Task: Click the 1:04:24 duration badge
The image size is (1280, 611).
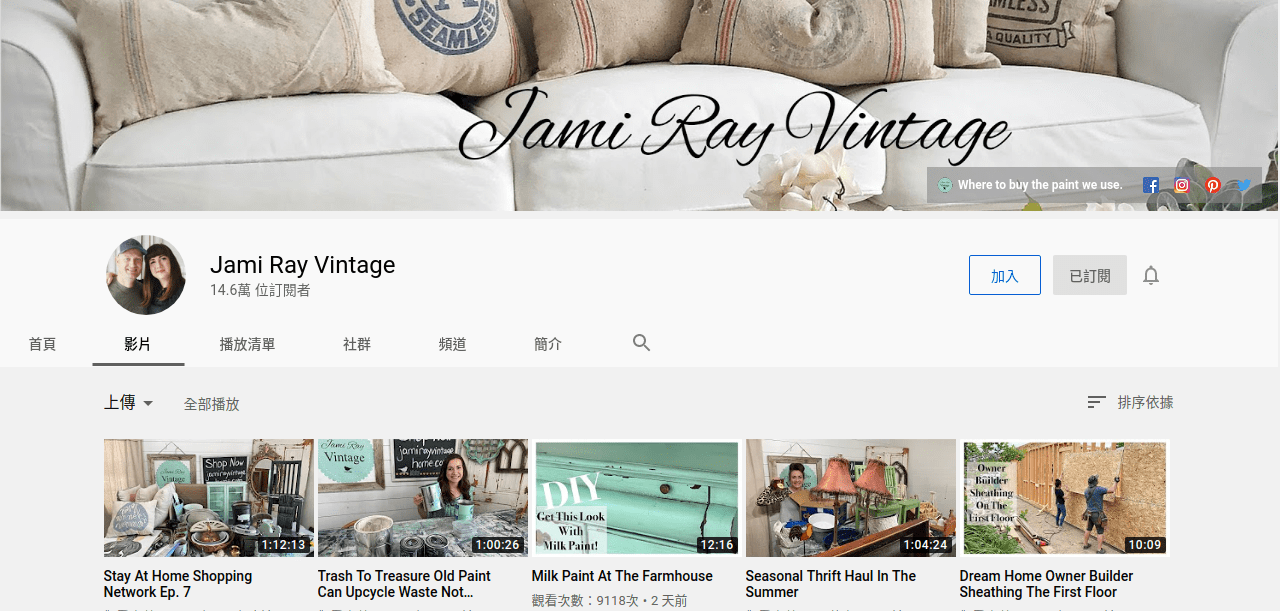Action: [x=925, y=545]
